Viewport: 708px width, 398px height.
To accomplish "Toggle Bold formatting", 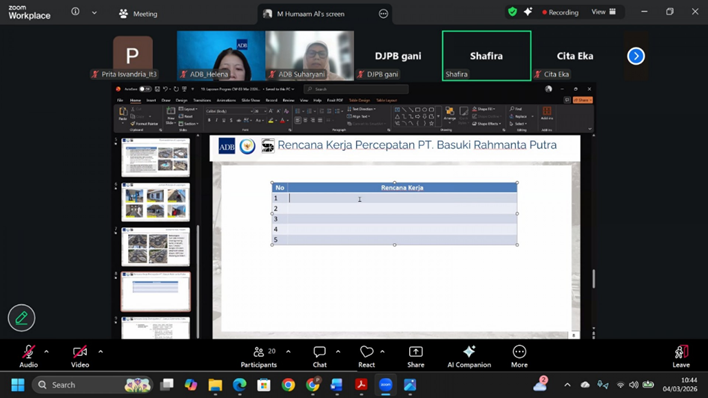I will pos(209,121).
